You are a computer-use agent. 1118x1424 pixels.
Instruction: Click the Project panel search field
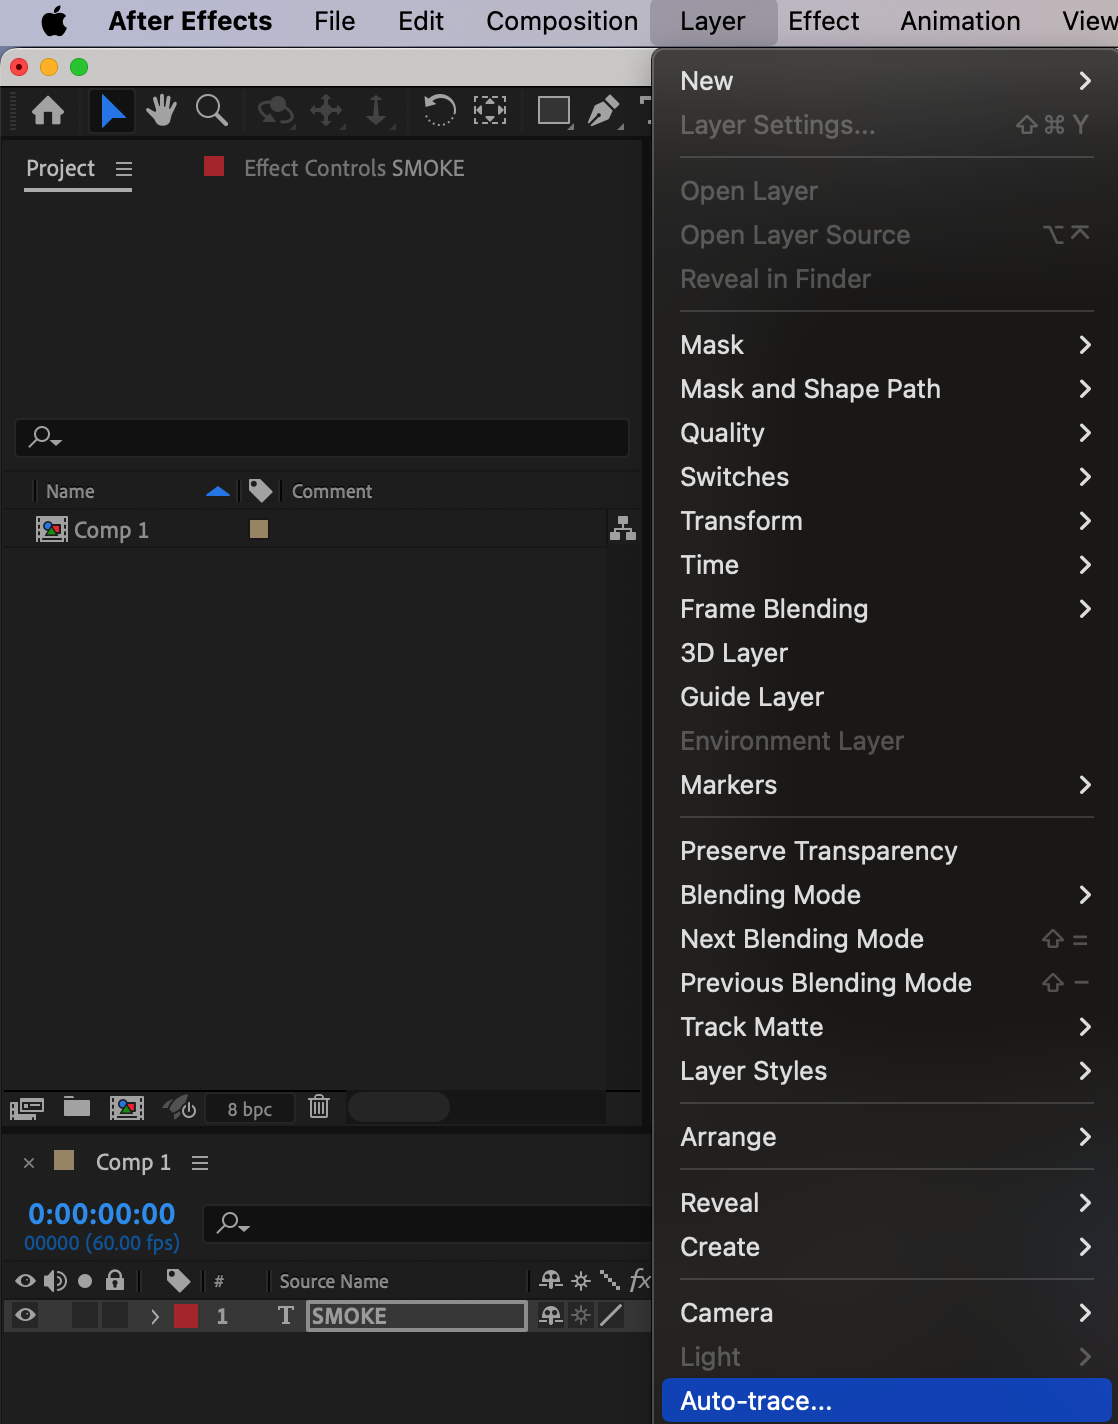[322, 437]
